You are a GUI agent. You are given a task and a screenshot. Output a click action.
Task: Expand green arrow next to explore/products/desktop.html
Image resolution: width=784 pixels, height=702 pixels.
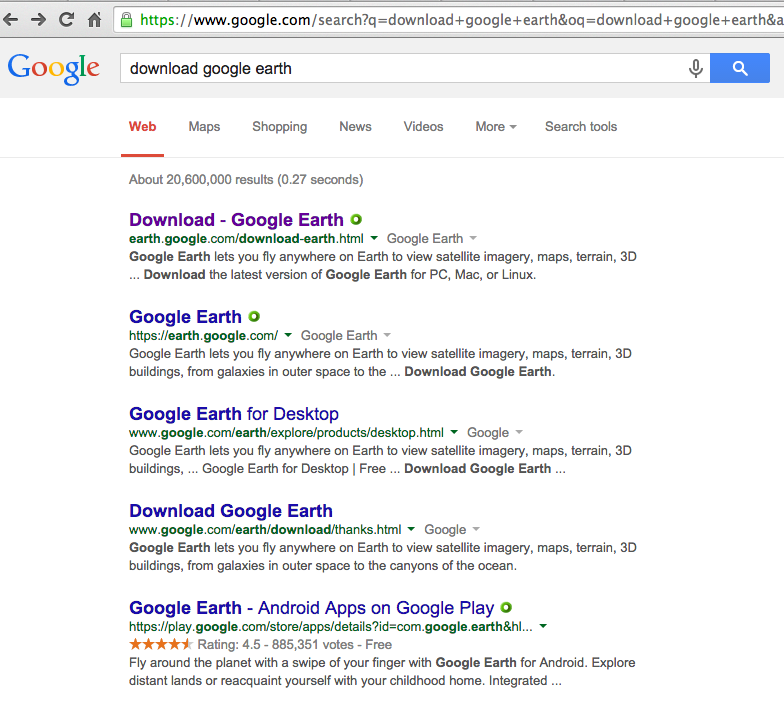point(454,432)
